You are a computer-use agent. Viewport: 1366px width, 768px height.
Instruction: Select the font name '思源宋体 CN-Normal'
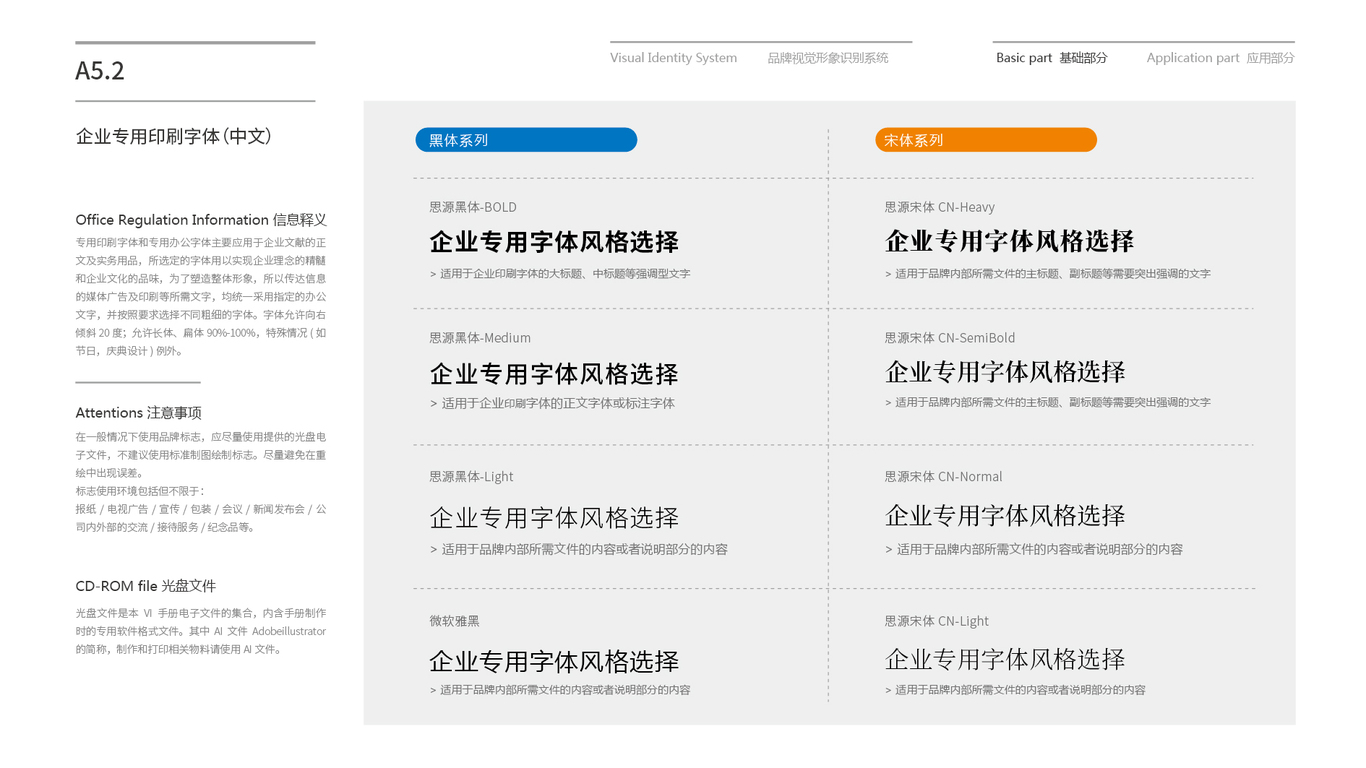point(943,477)
